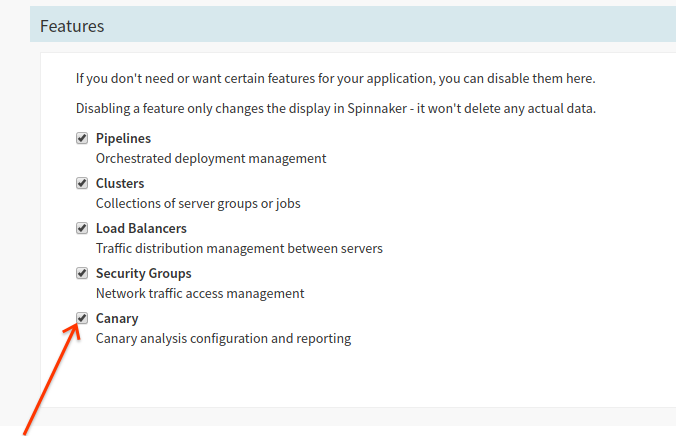Select the Clusters label
The image size is (676, 436).
pyautogui.click(x=120, y=183)
